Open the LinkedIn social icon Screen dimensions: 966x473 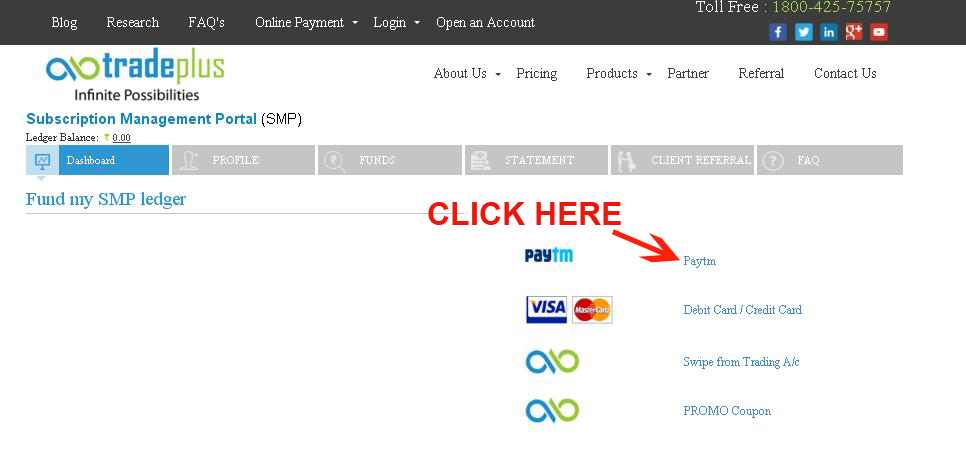pyautogui.click(x=829, y=32)
